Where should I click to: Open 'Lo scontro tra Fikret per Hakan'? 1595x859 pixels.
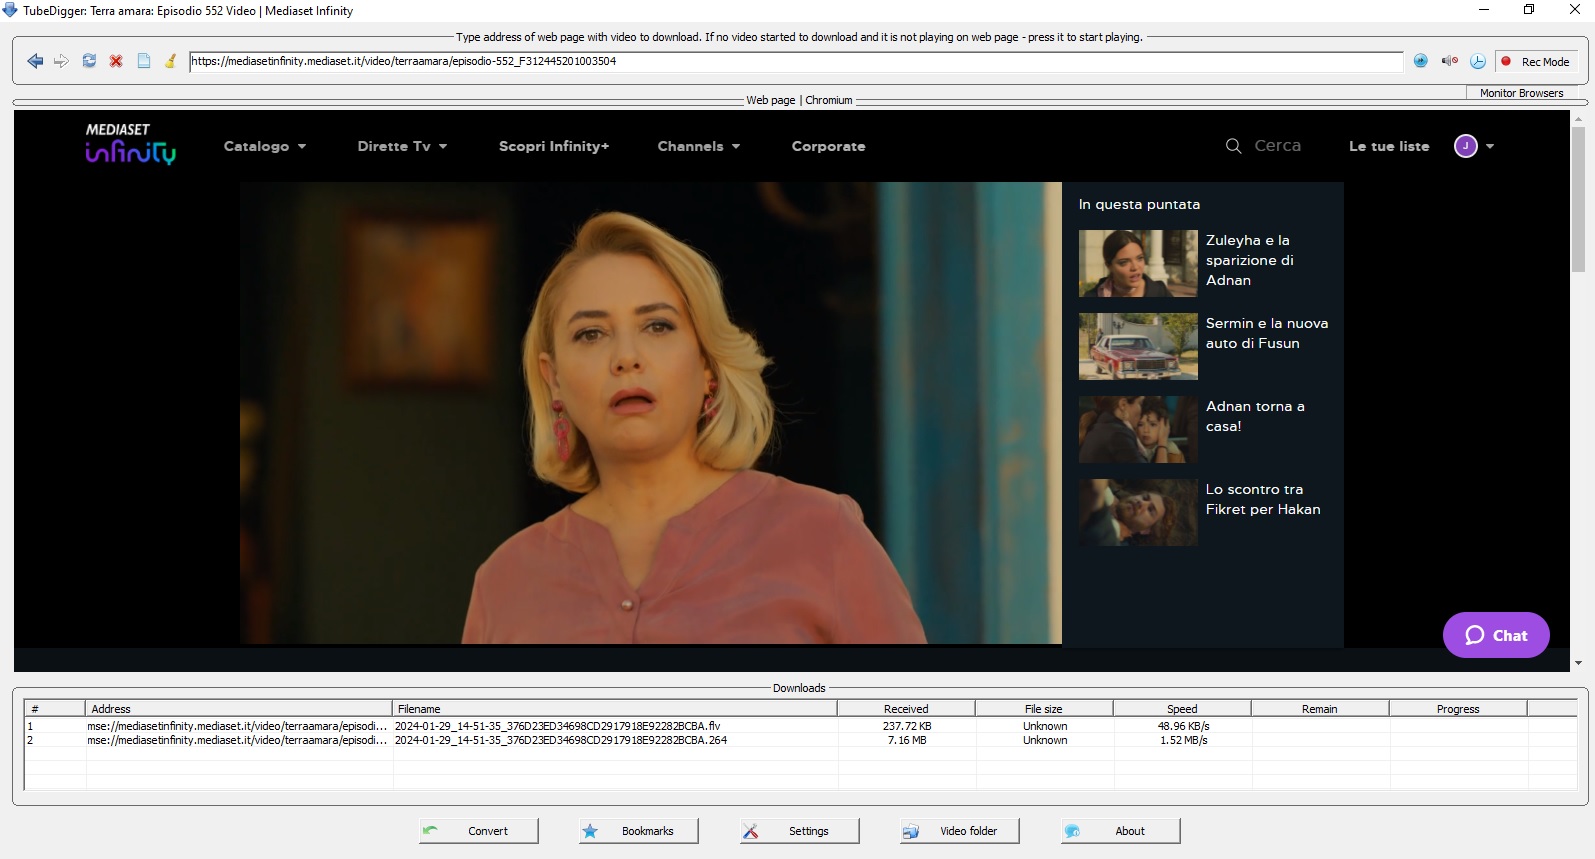[x=1263, y=499]
